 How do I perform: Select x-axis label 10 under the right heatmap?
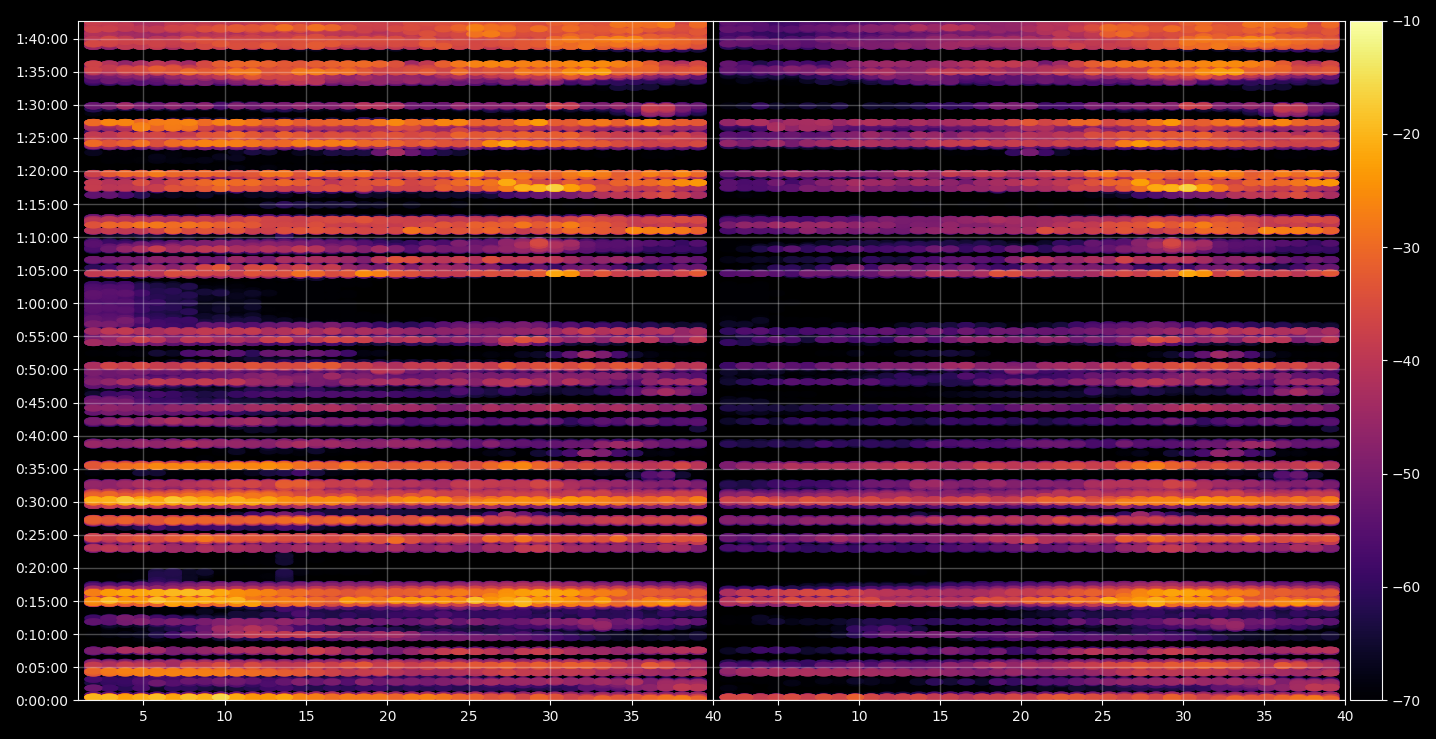pyautogui.click(x=858, y=716)
